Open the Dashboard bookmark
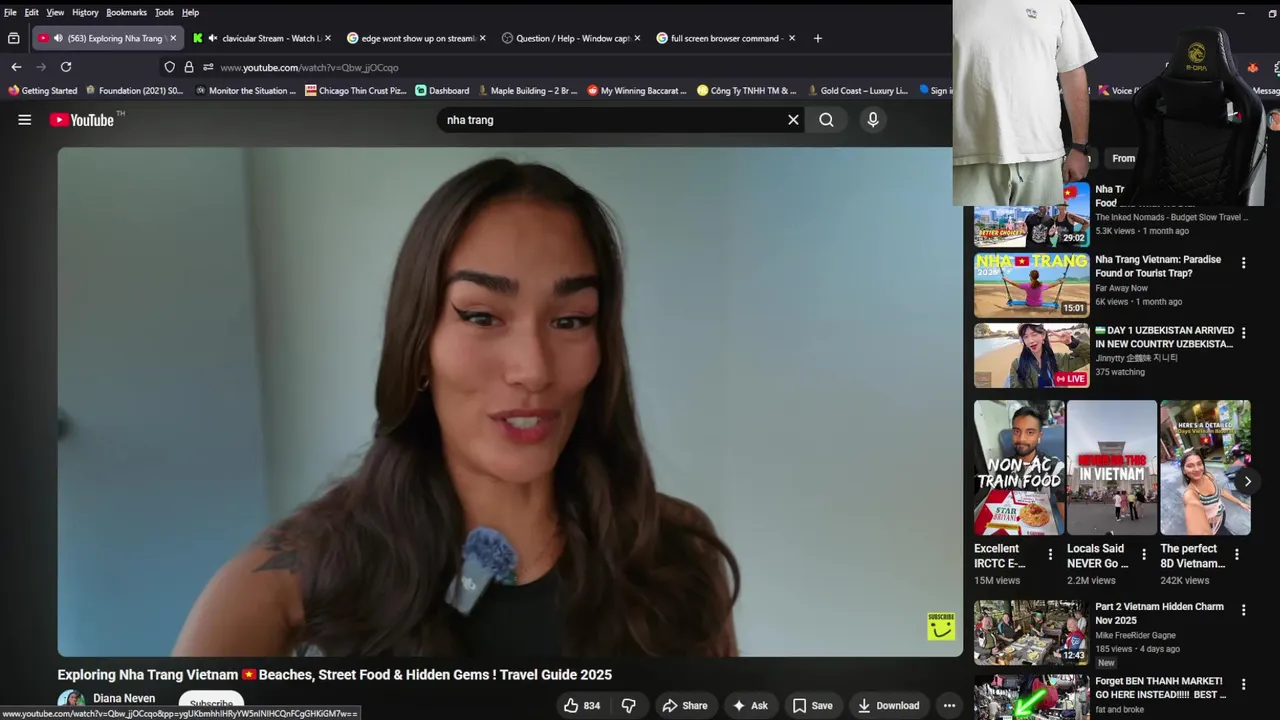 pyautogui.click(x=442, y=90)
